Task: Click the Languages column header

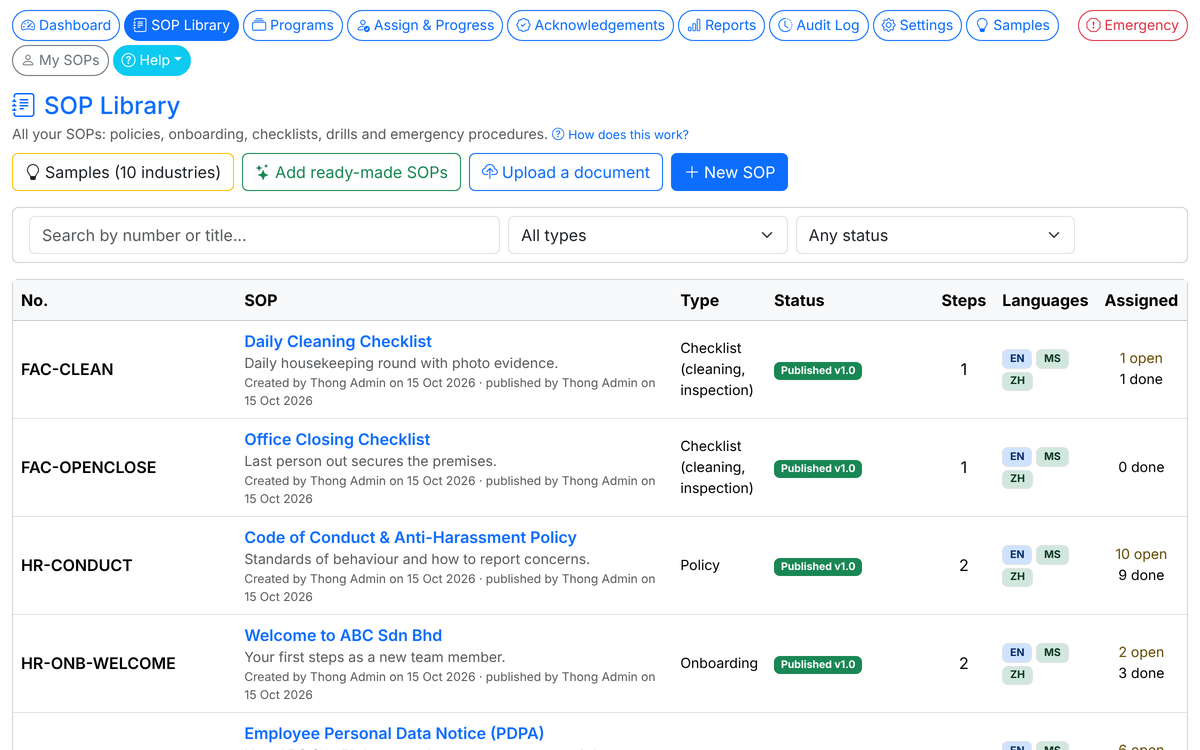Action: pos(1045,300)
